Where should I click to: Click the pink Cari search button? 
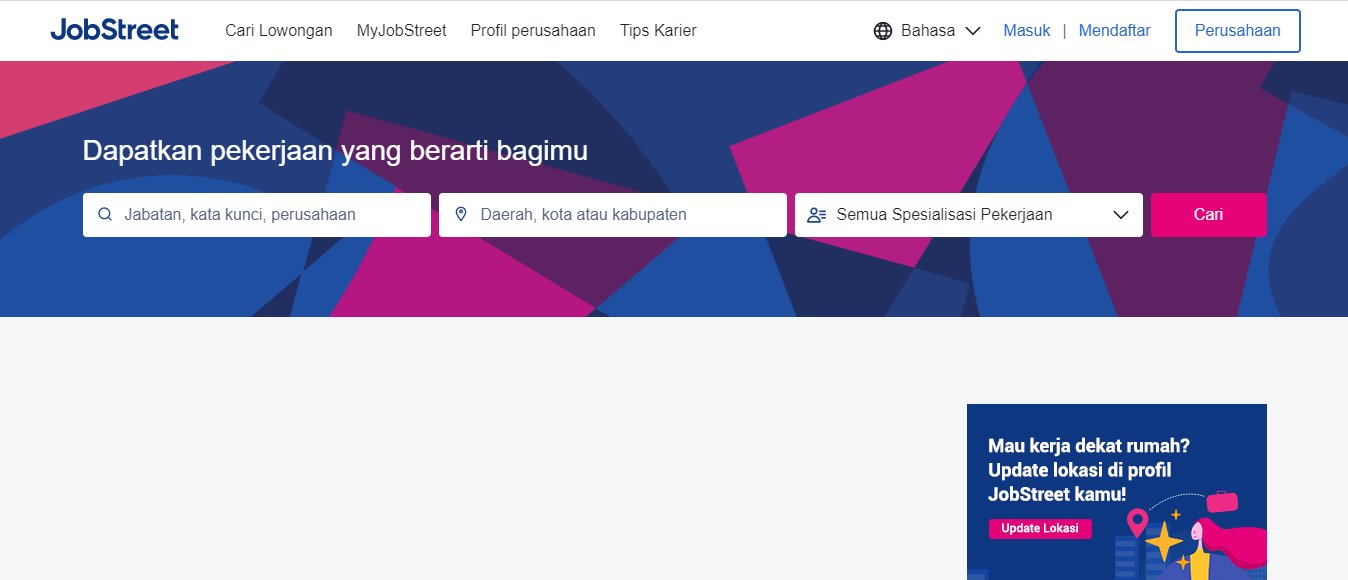(x=1209, y=215)
